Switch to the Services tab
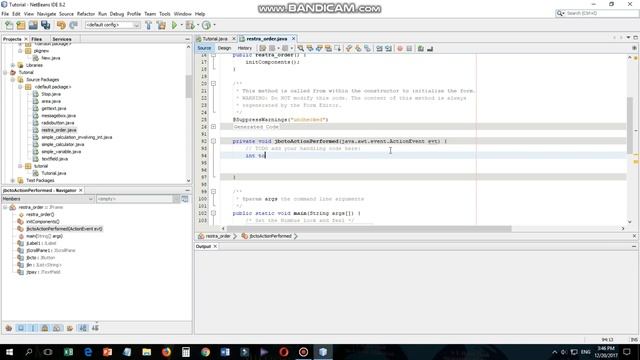640x360 pixels. coord(62,39)
